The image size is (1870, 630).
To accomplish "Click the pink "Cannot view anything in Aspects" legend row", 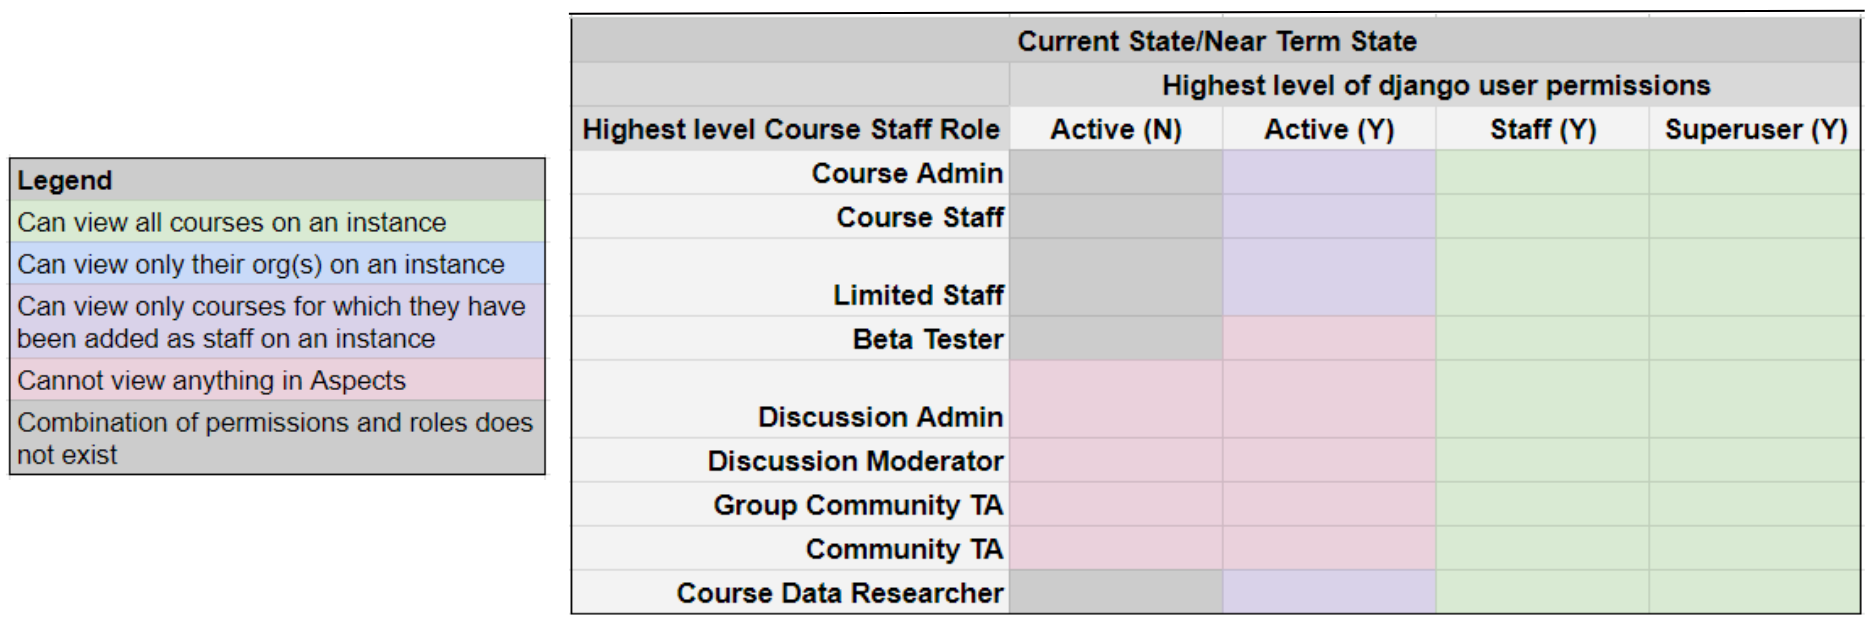I will coord(212,380).
